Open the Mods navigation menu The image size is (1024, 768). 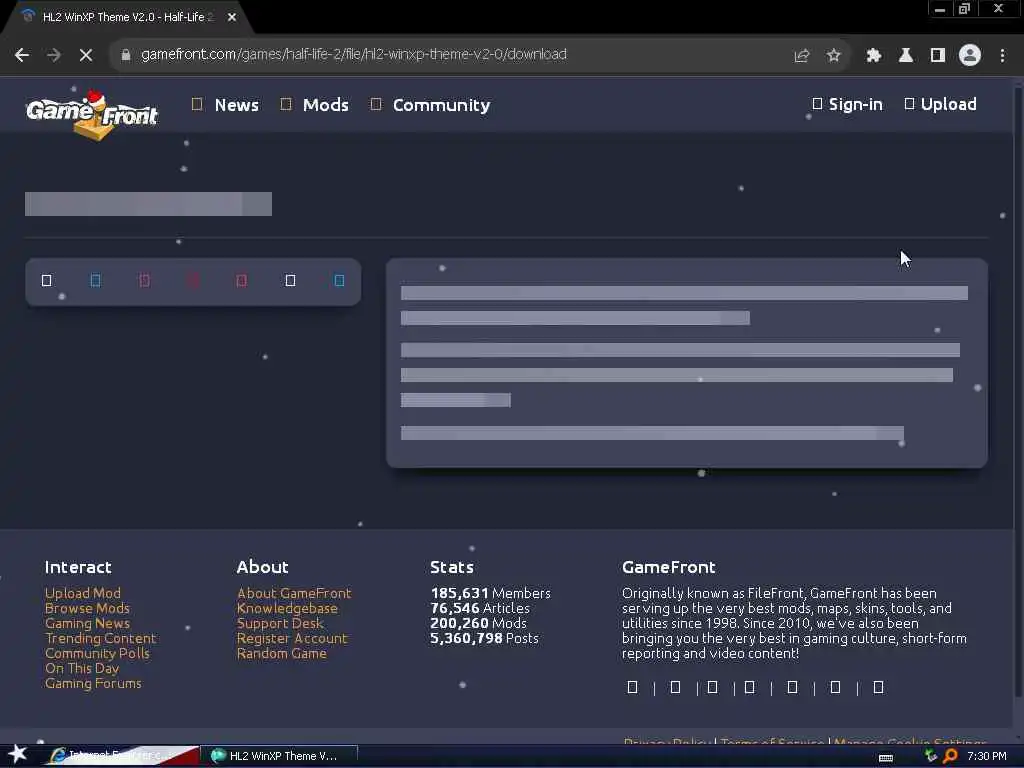point(315,104)
